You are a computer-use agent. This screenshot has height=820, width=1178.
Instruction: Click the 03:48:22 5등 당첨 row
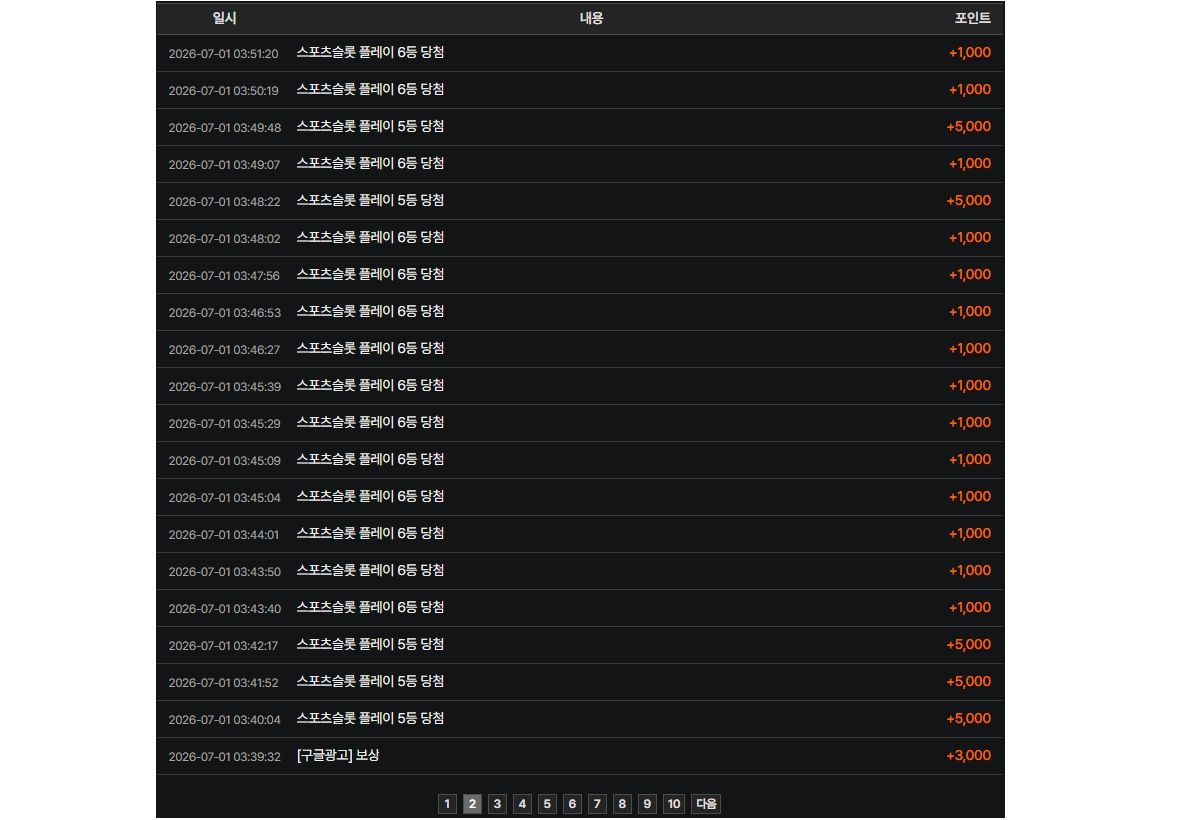tap(580, 201)
